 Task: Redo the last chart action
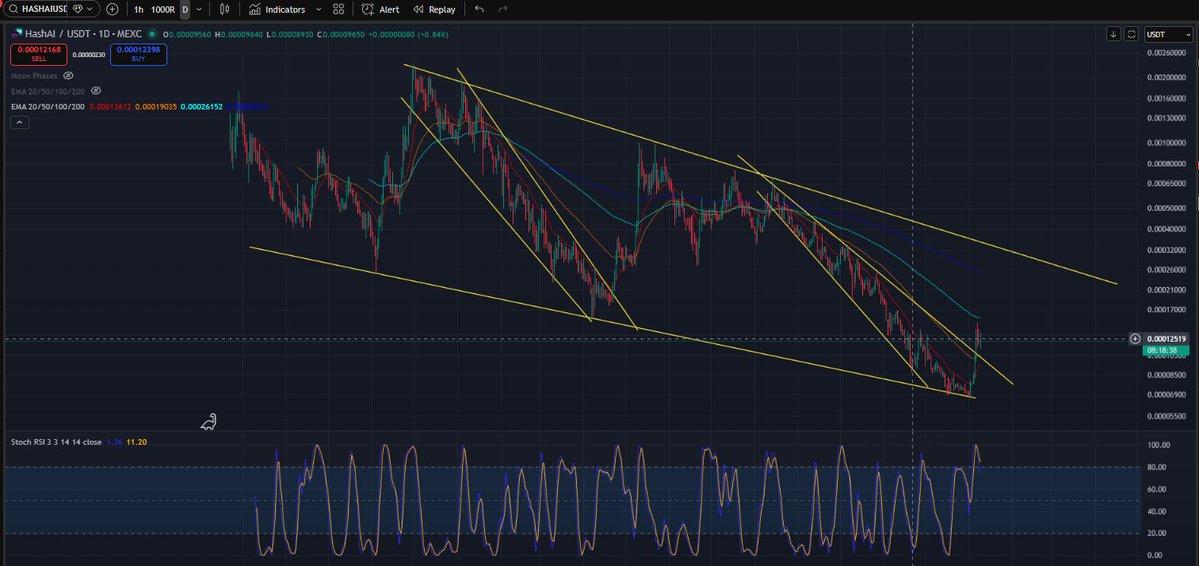point(502,10)
